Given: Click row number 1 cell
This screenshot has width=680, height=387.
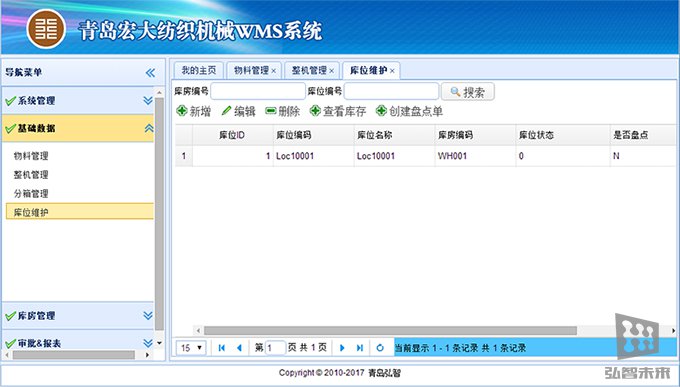Looking at the screenshot, I should click(184, 156).
